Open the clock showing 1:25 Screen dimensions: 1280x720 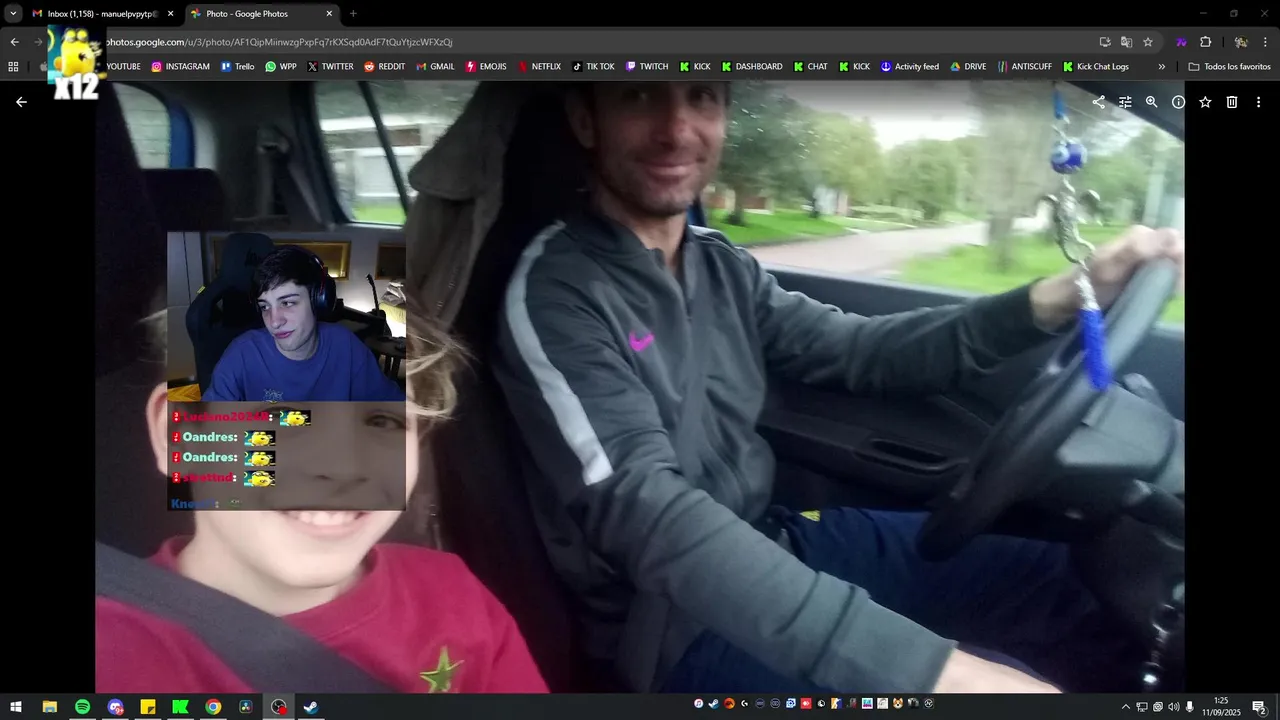point(1221,706)
